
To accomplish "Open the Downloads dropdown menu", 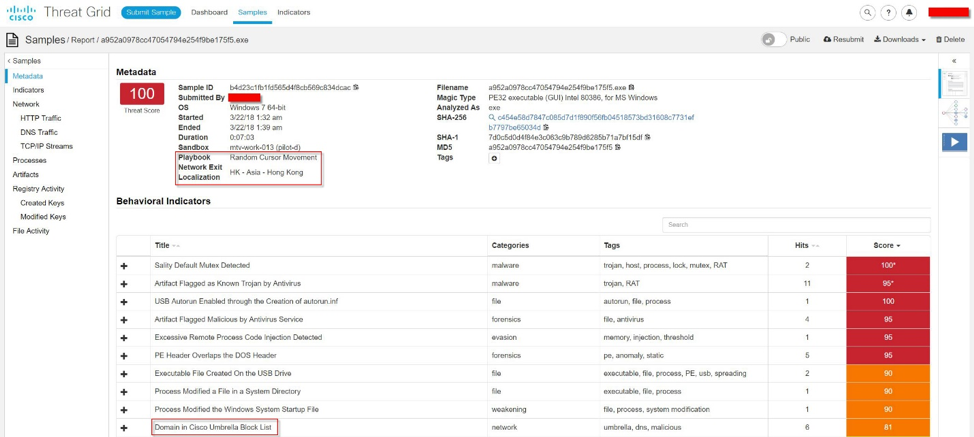I will [x=899, y=40].
